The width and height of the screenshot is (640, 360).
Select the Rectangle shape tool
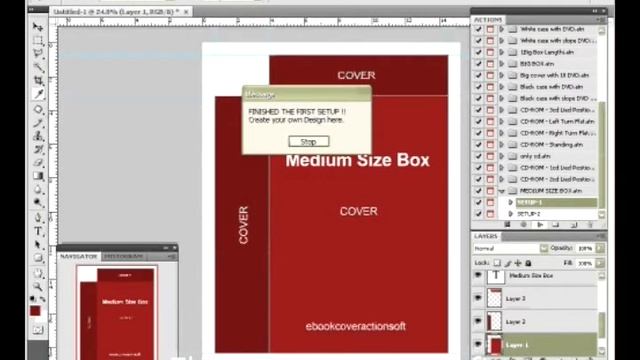(x=38, y=258)
